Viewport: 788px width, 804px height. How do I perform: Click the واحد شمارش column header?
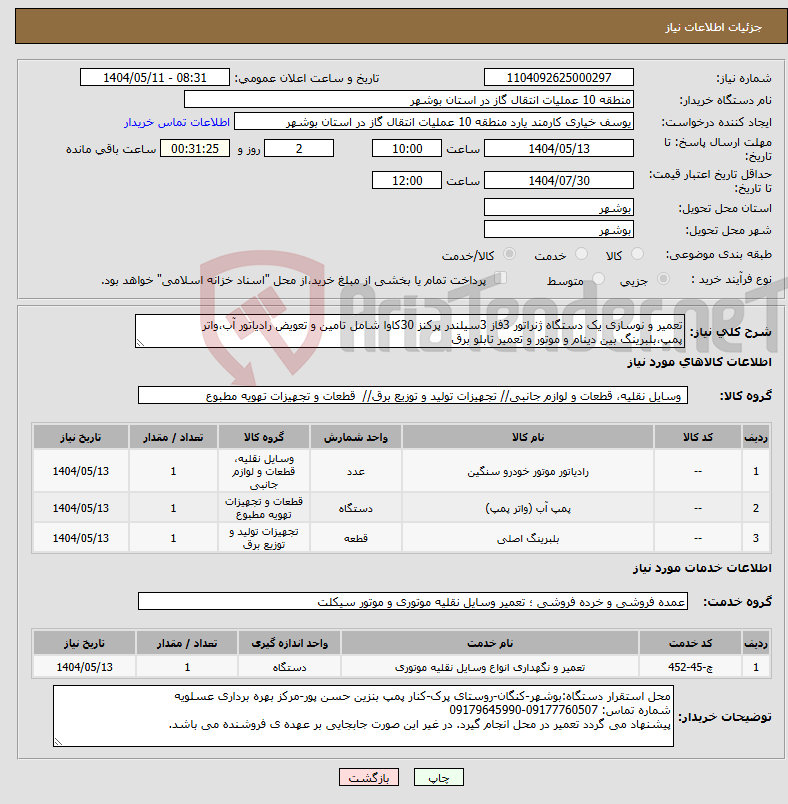pyautogui.click(x=356, y=437)
